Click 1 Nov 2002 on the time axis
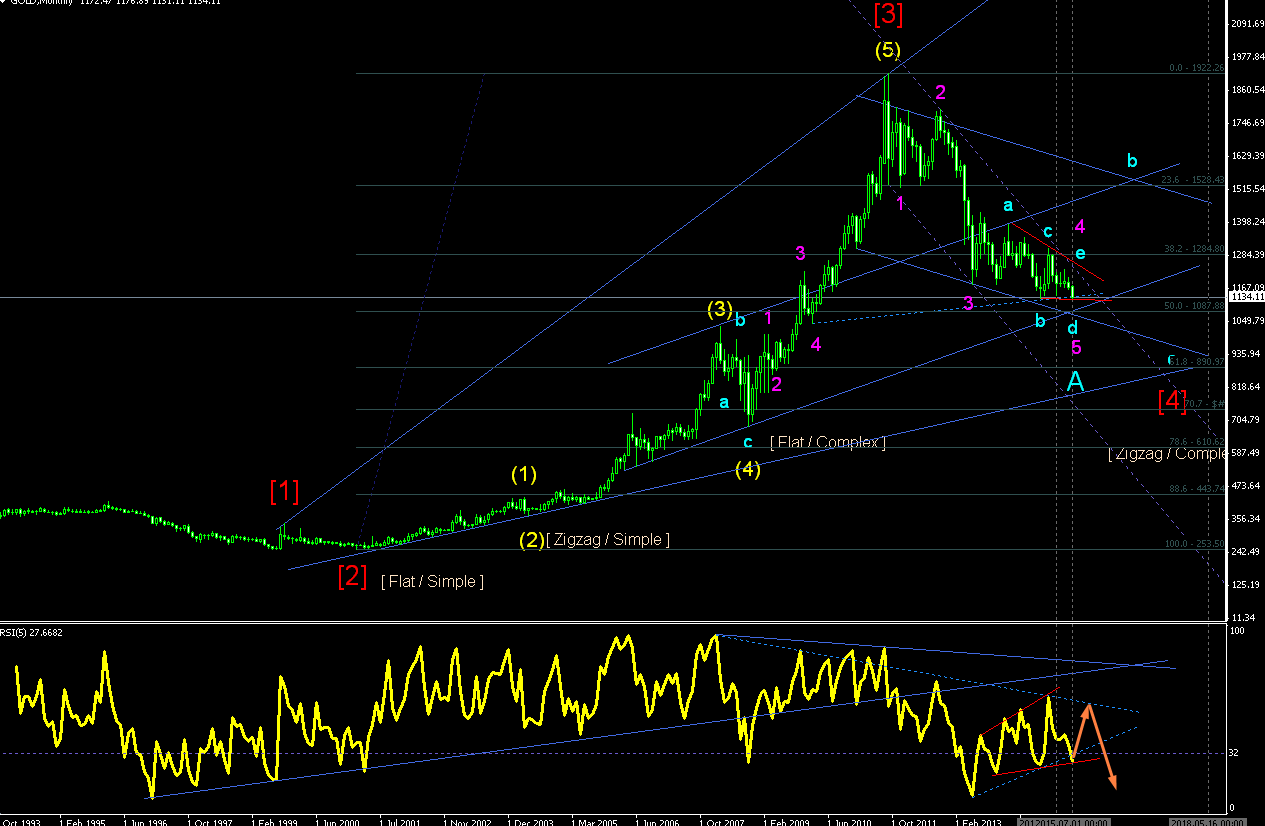1265x826 pixels. coord(468,822)
